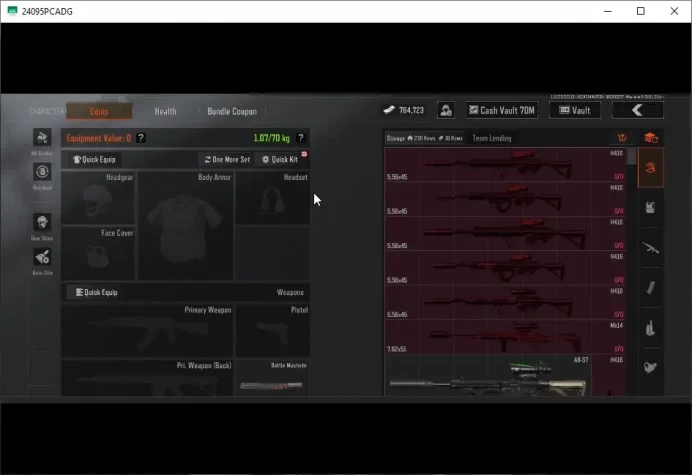Open the Retrieval sidebar icon
Image resolution: width=692 pixels, height=475 pixels.
point(42,172)
